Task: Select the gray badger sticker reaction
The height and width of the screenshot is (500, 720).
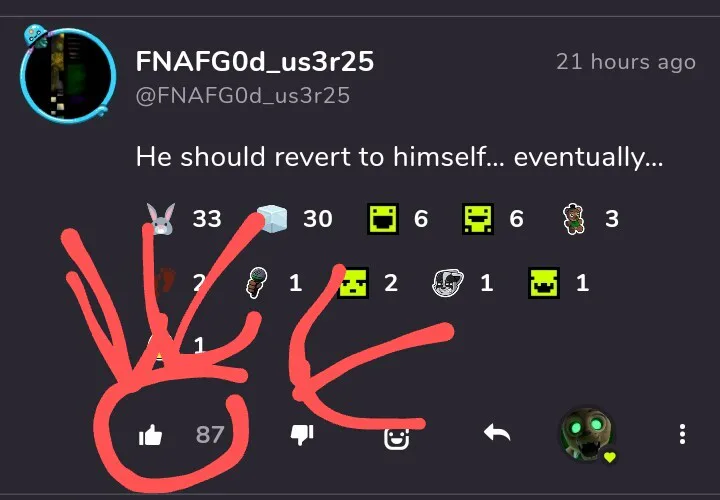Action: [448, 282]
